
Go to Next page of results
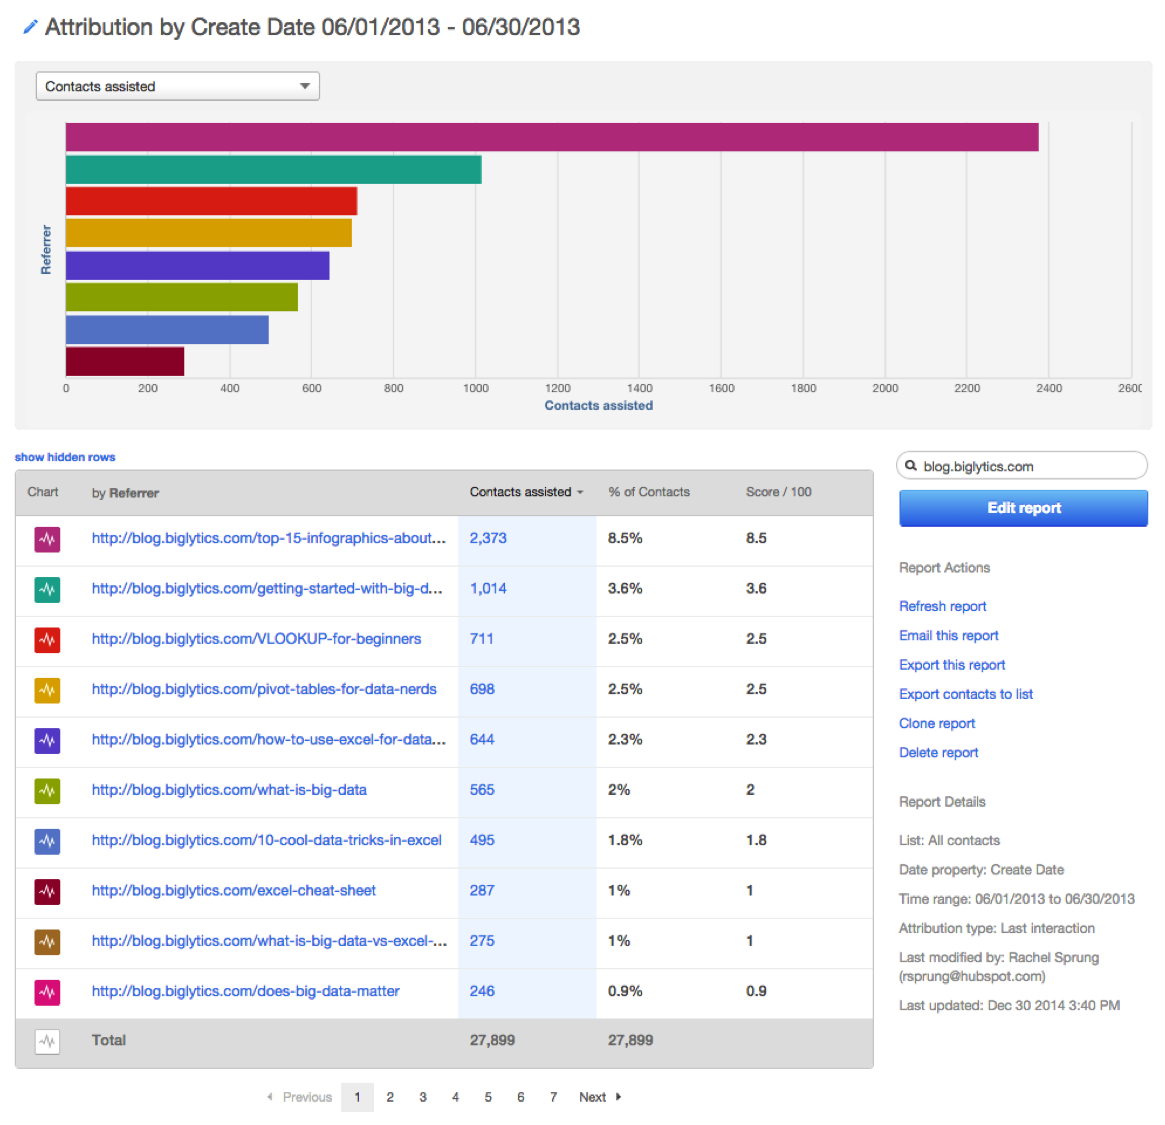click(x=599, y=1097)
